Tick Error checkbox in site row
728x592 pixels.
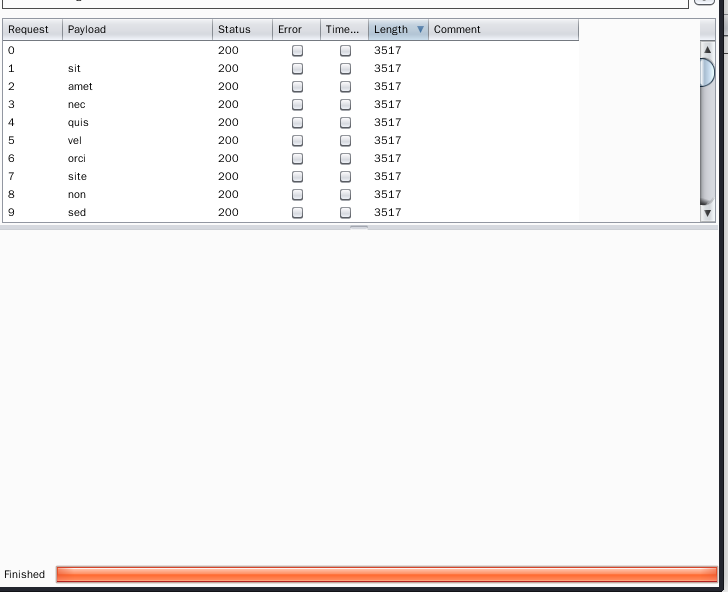point(297,176)
